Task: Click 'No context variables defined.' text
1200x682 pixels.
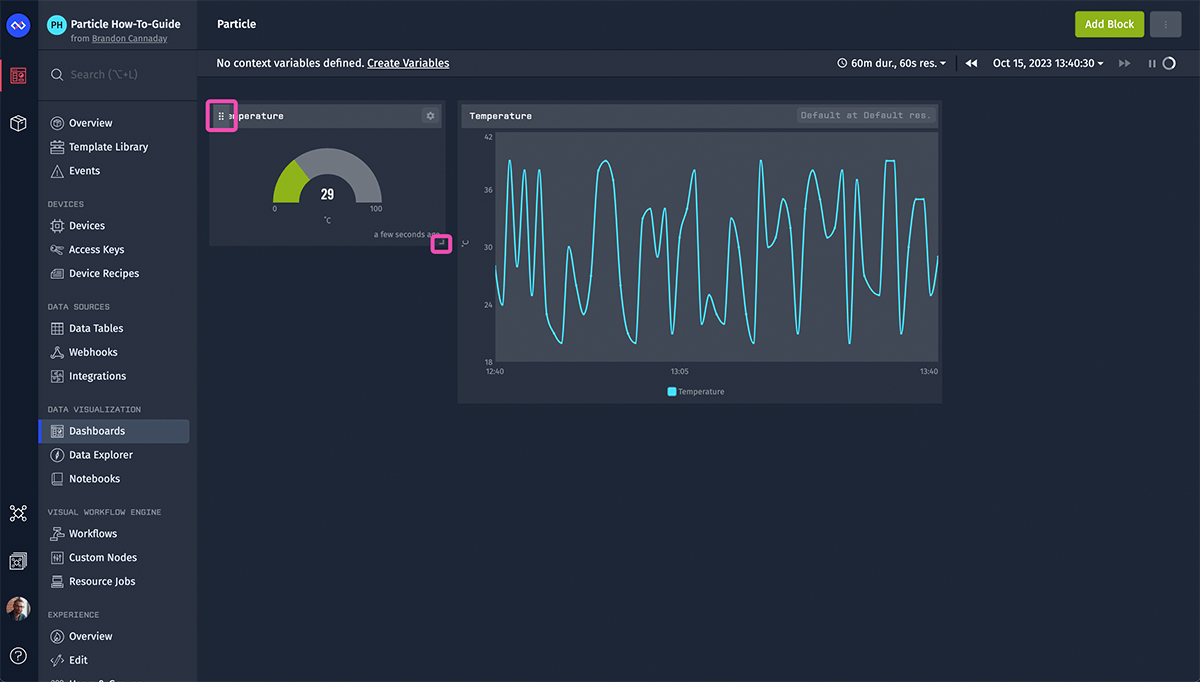Action: 290,63
